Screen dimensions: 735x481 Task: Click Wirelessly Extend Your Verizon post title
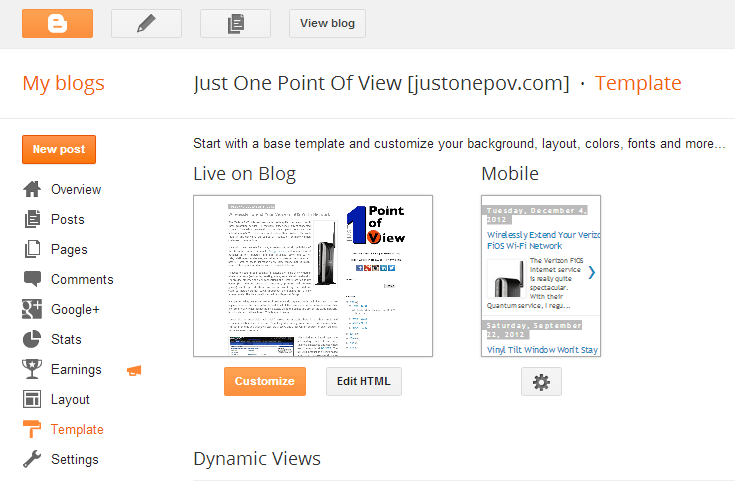coord(543,240)
